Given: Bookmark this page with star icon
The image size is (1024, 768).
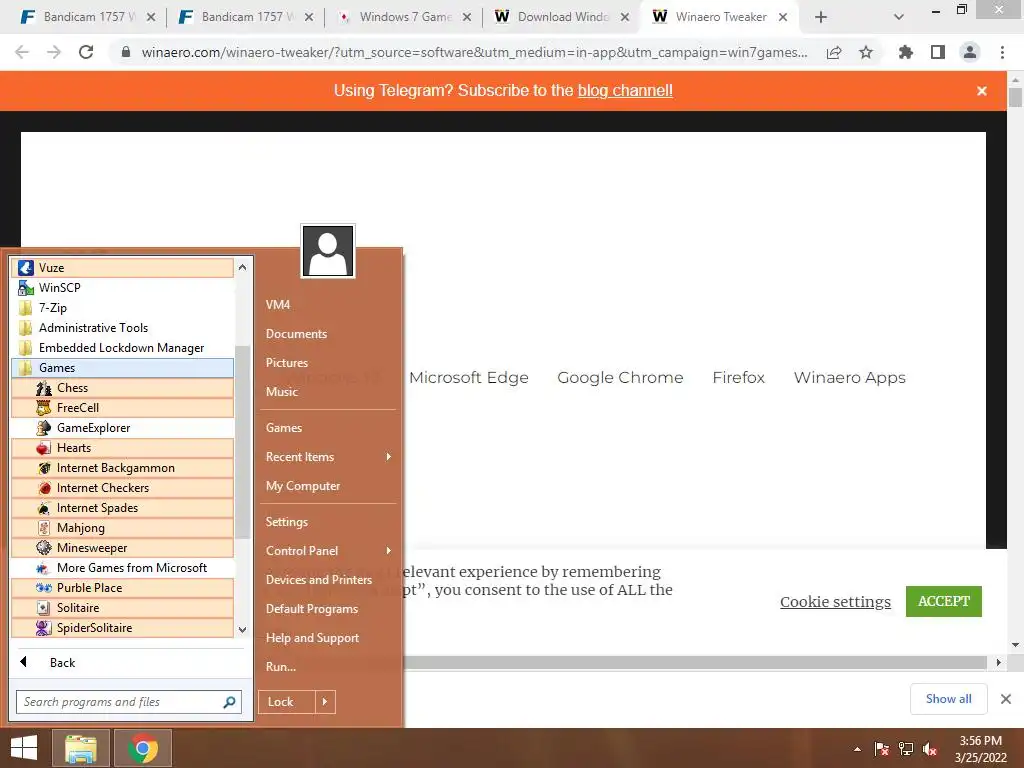Looking at the screenshot, I should point(866,52).
